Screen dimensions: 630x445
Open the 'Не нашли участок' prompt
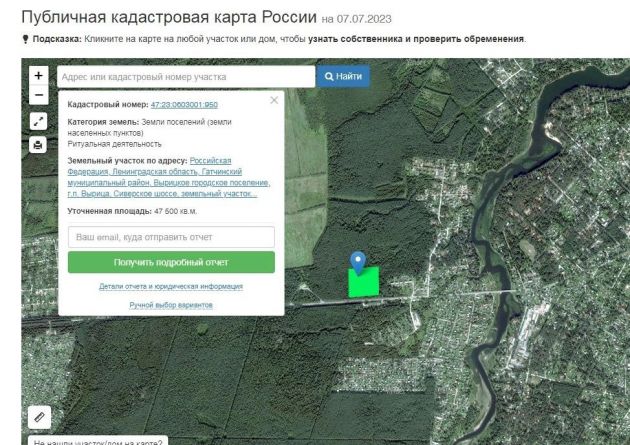98,441
